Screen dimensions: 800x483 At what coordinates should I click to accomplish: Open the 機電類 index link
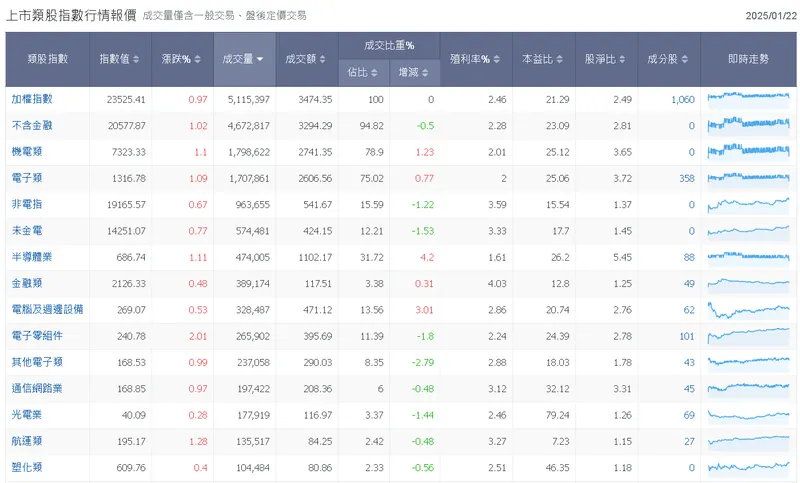point(27,151)
